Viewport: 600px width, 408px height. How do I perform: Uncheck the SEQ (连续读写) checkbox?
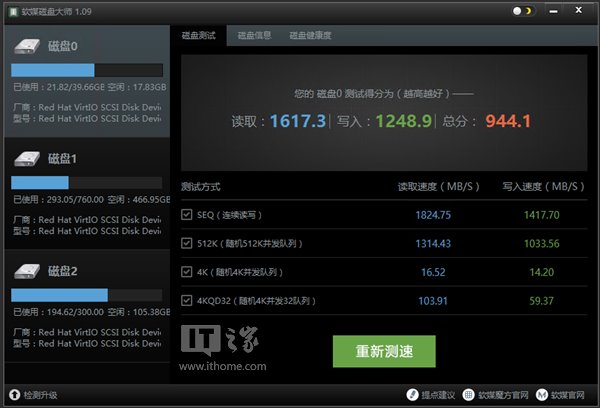pyautogui.click(x=186, y=214)
